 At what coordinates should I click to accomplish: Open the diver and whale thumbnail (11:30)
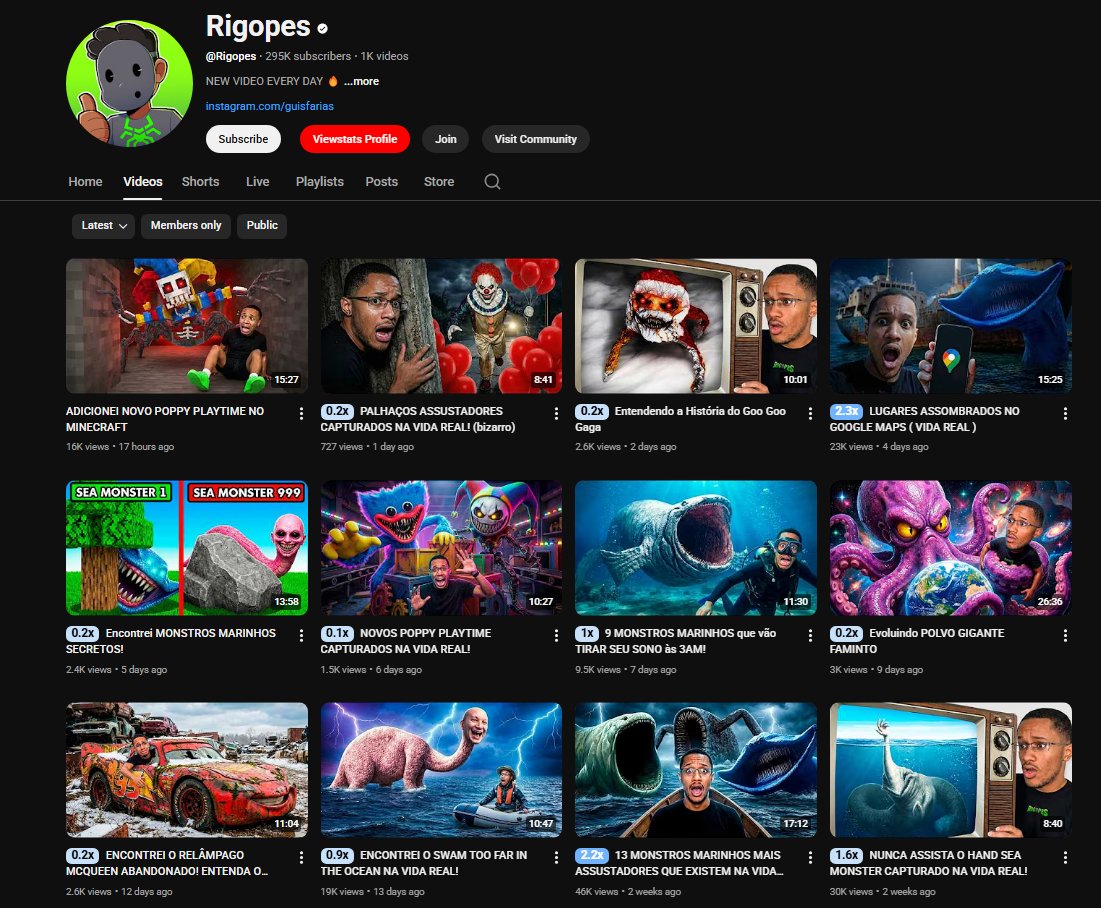696,548
